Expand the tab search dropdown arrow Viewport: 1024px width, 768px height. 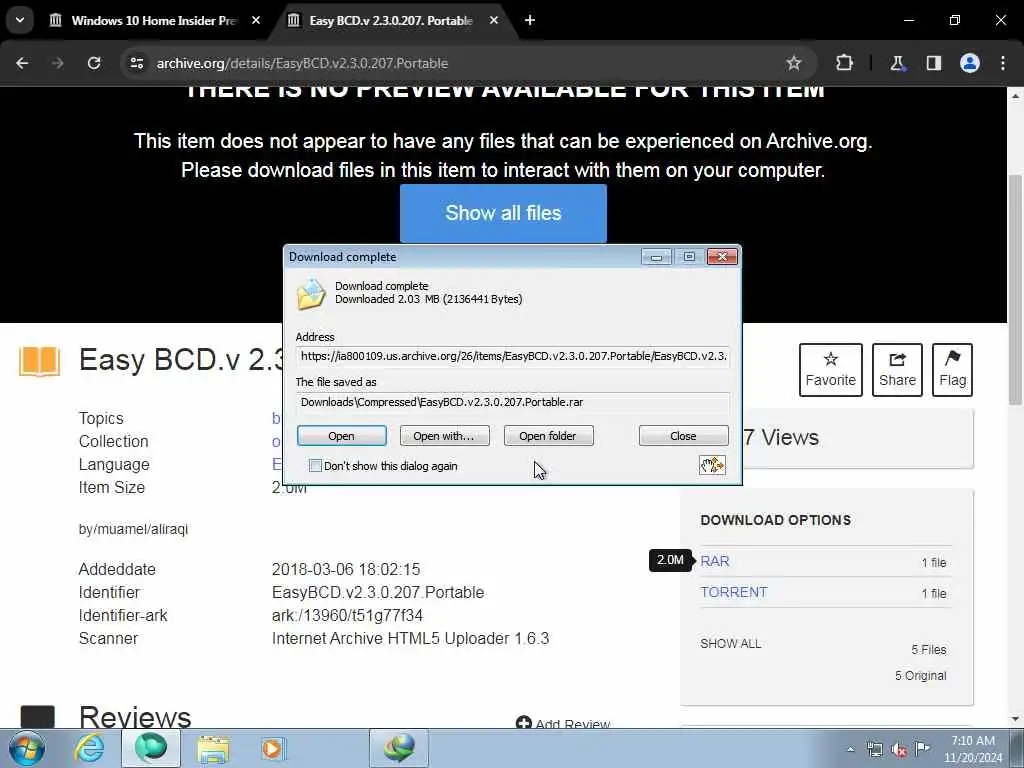[20, 20]
